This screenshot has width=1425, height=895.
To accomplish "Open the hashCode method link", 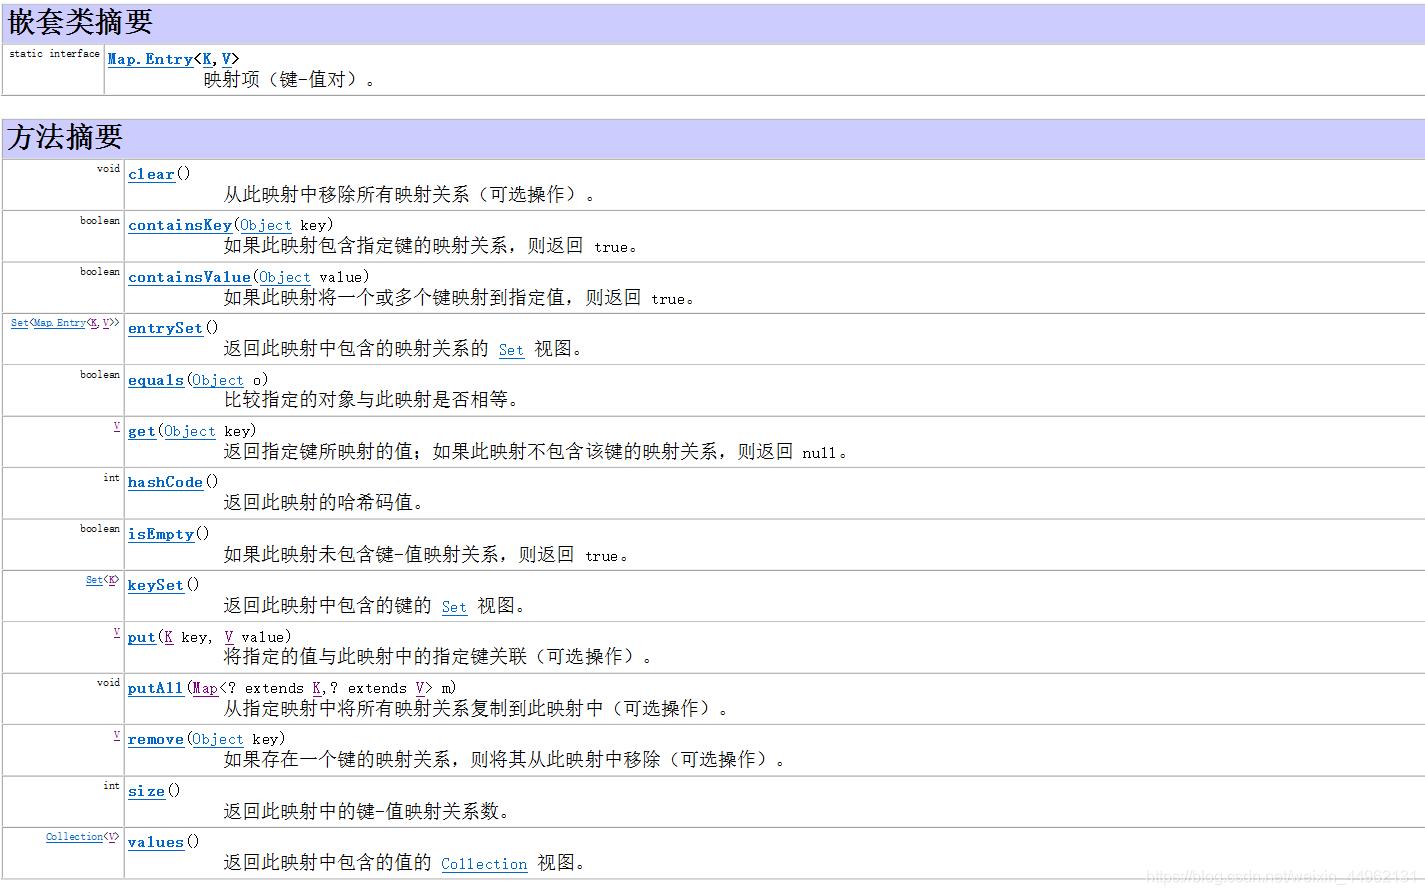I will point(165,482).
